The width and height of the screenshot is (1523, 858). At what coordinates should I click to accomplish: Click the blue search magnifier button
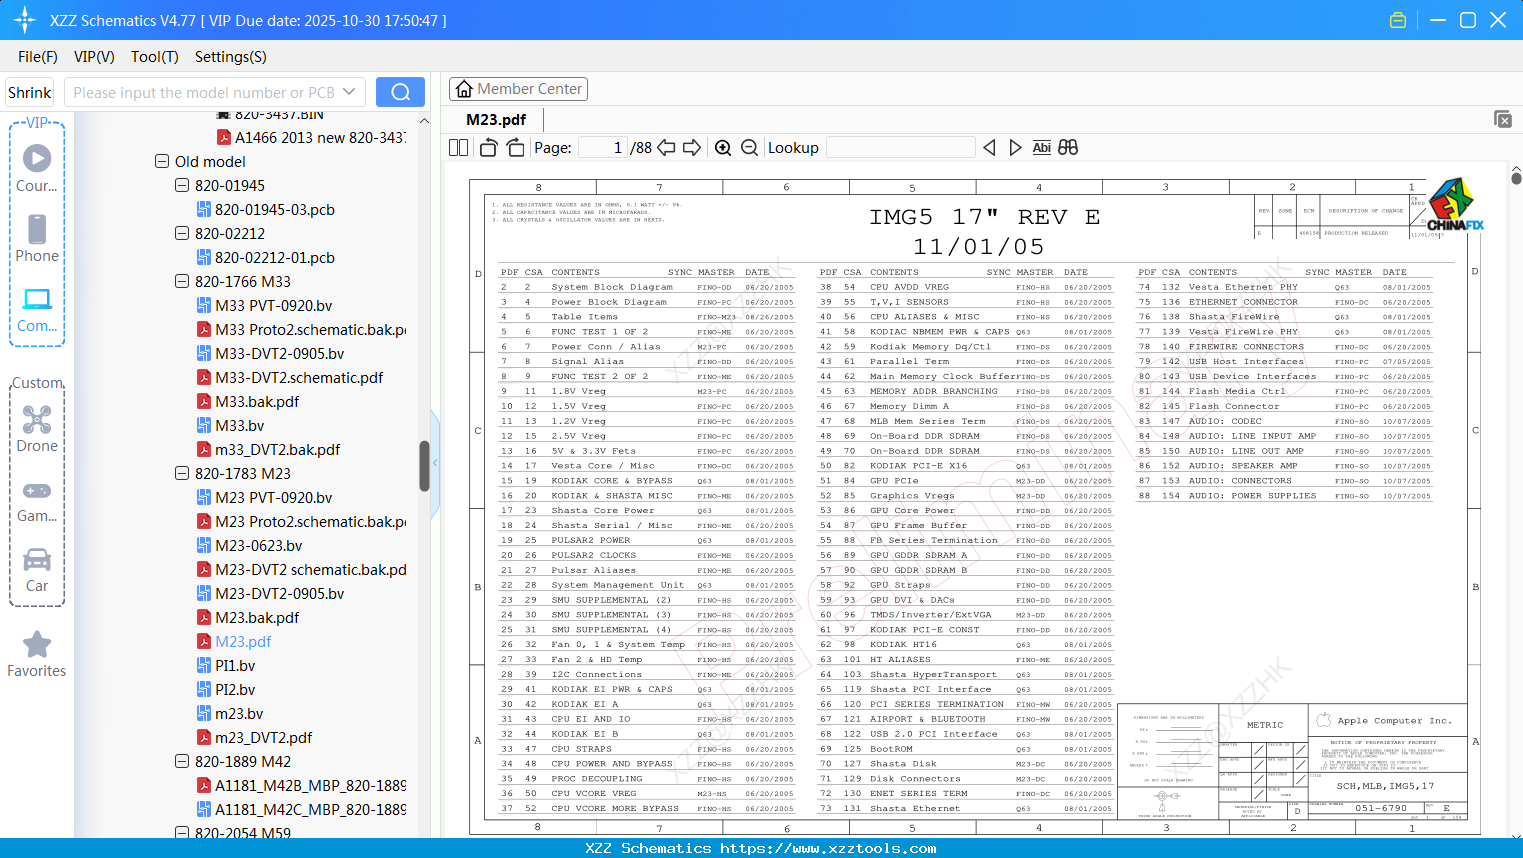coord(400,92)
